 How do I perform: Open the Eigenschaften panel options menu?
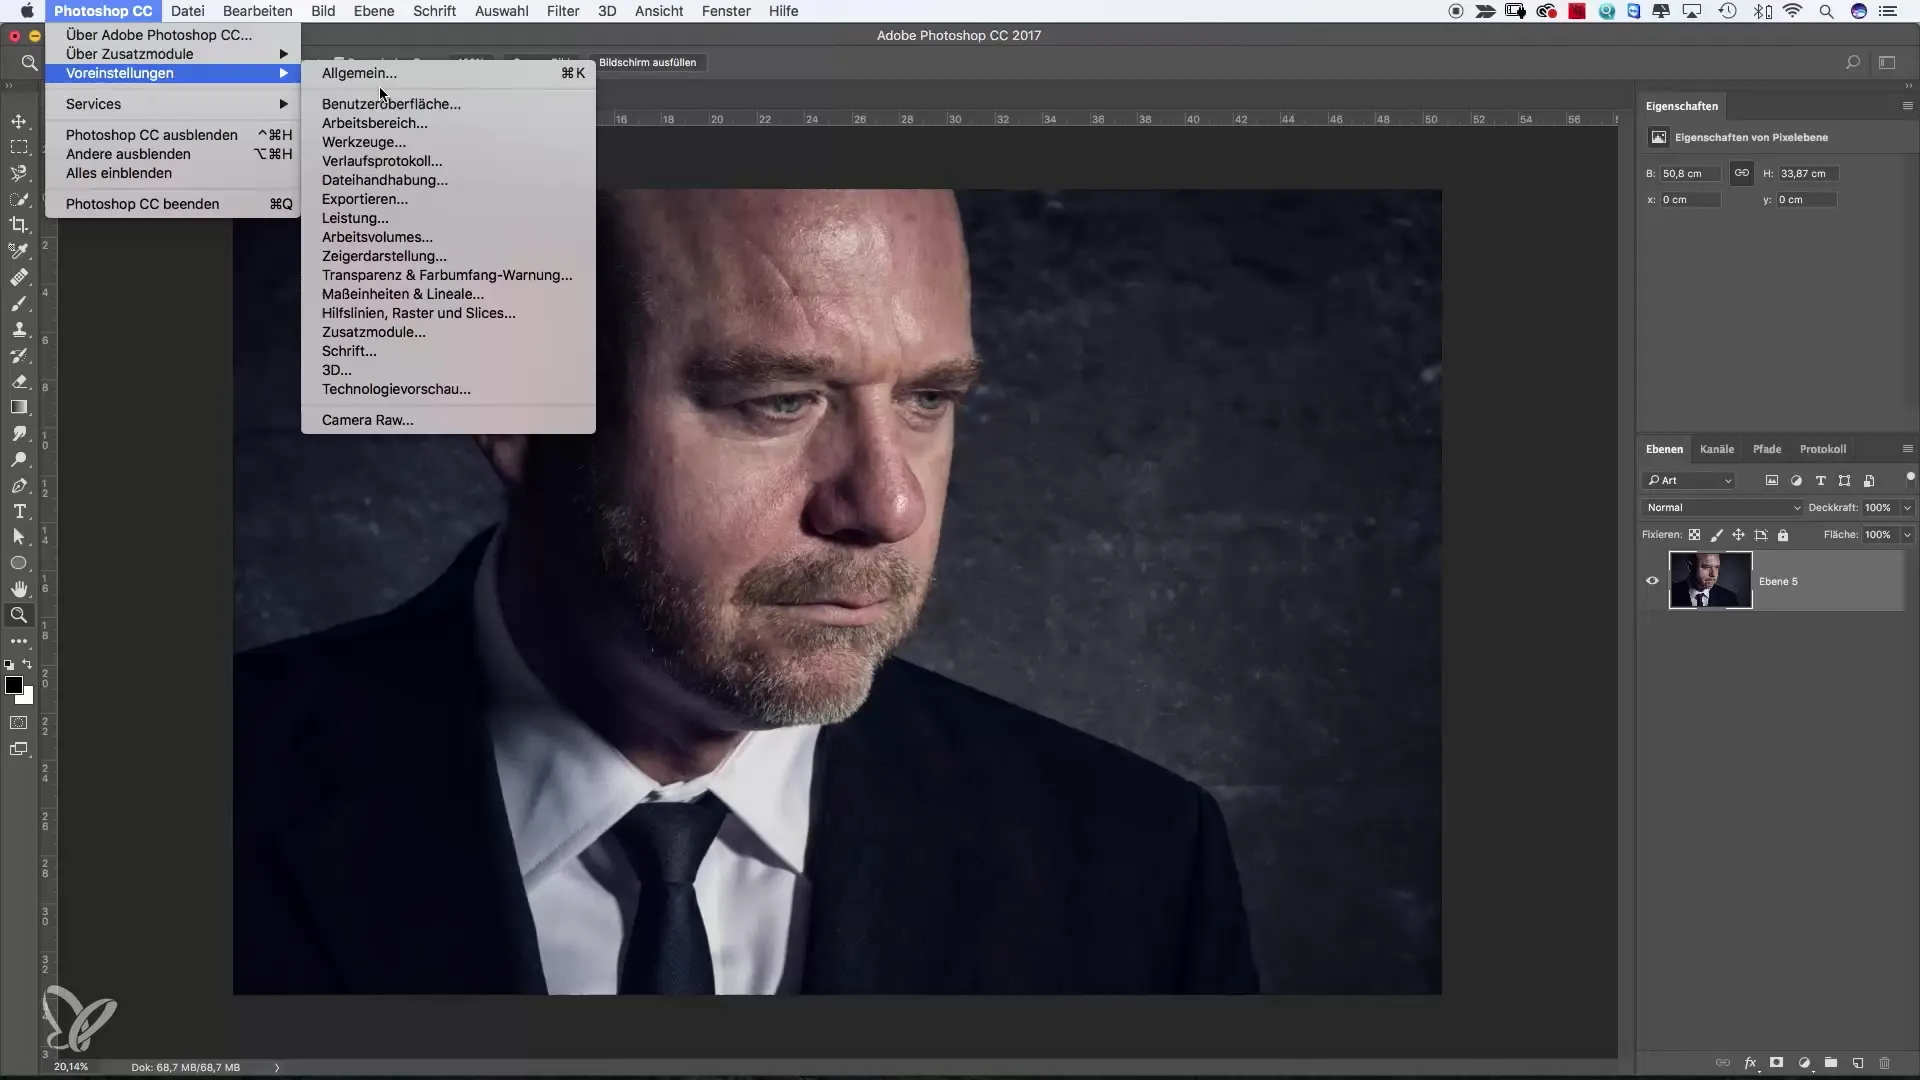pyautogui.click(x=1907, y=106)
